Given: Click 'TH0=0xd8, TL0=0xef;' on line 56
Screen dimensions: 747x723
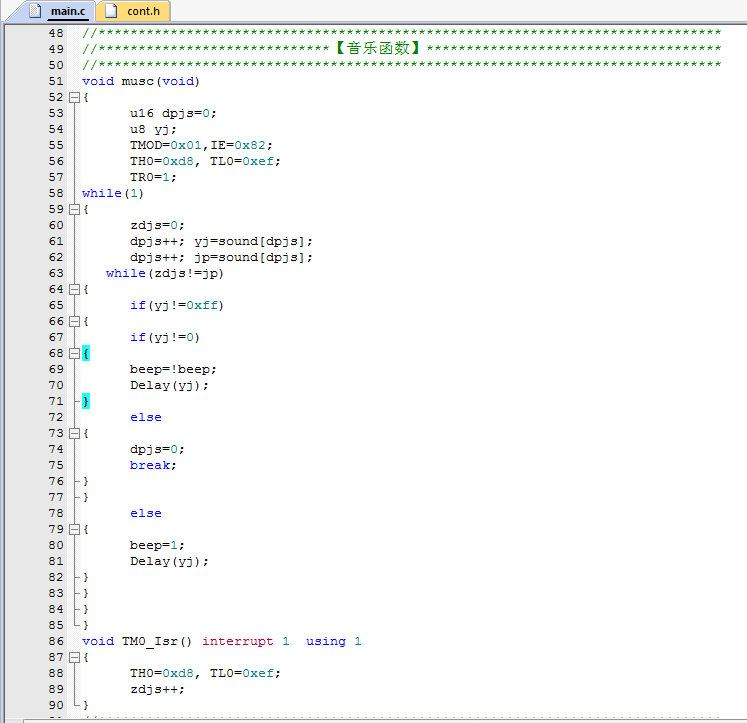Looking at the screenshot, I should [x=205, y=161].
